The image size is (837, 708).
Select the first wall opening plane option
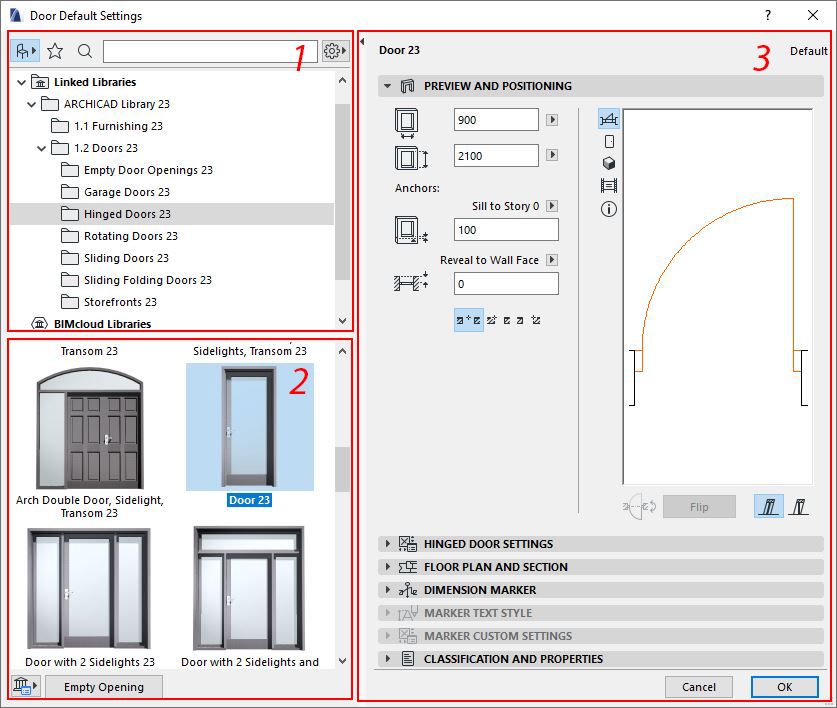point(769,506)
